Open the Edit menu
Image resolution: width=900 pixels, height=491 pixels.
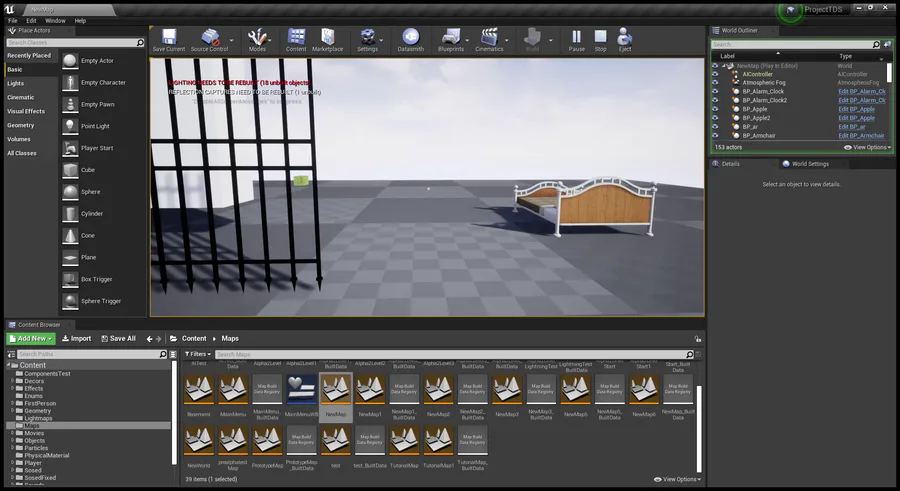tap(31, 21)
